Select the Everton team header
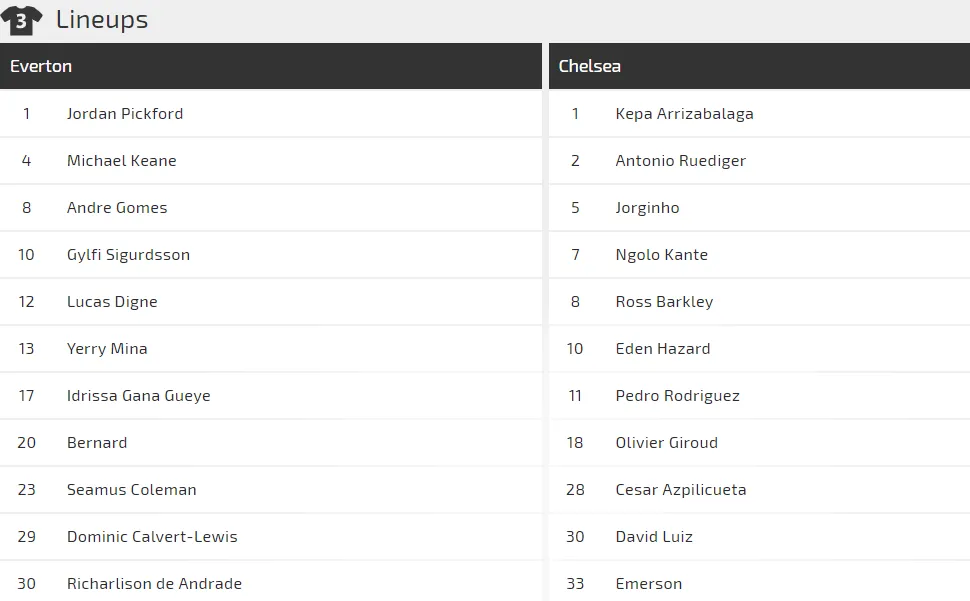This screenshot has height=601, width=970. tap(41, 66)
